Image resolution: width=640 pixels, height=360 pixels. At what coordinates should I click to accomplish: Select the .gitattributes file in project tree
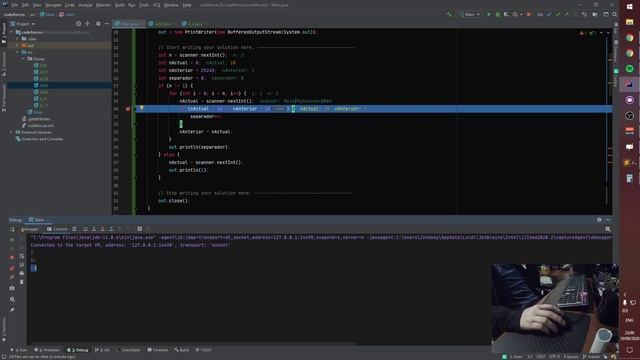coord(36,119)
